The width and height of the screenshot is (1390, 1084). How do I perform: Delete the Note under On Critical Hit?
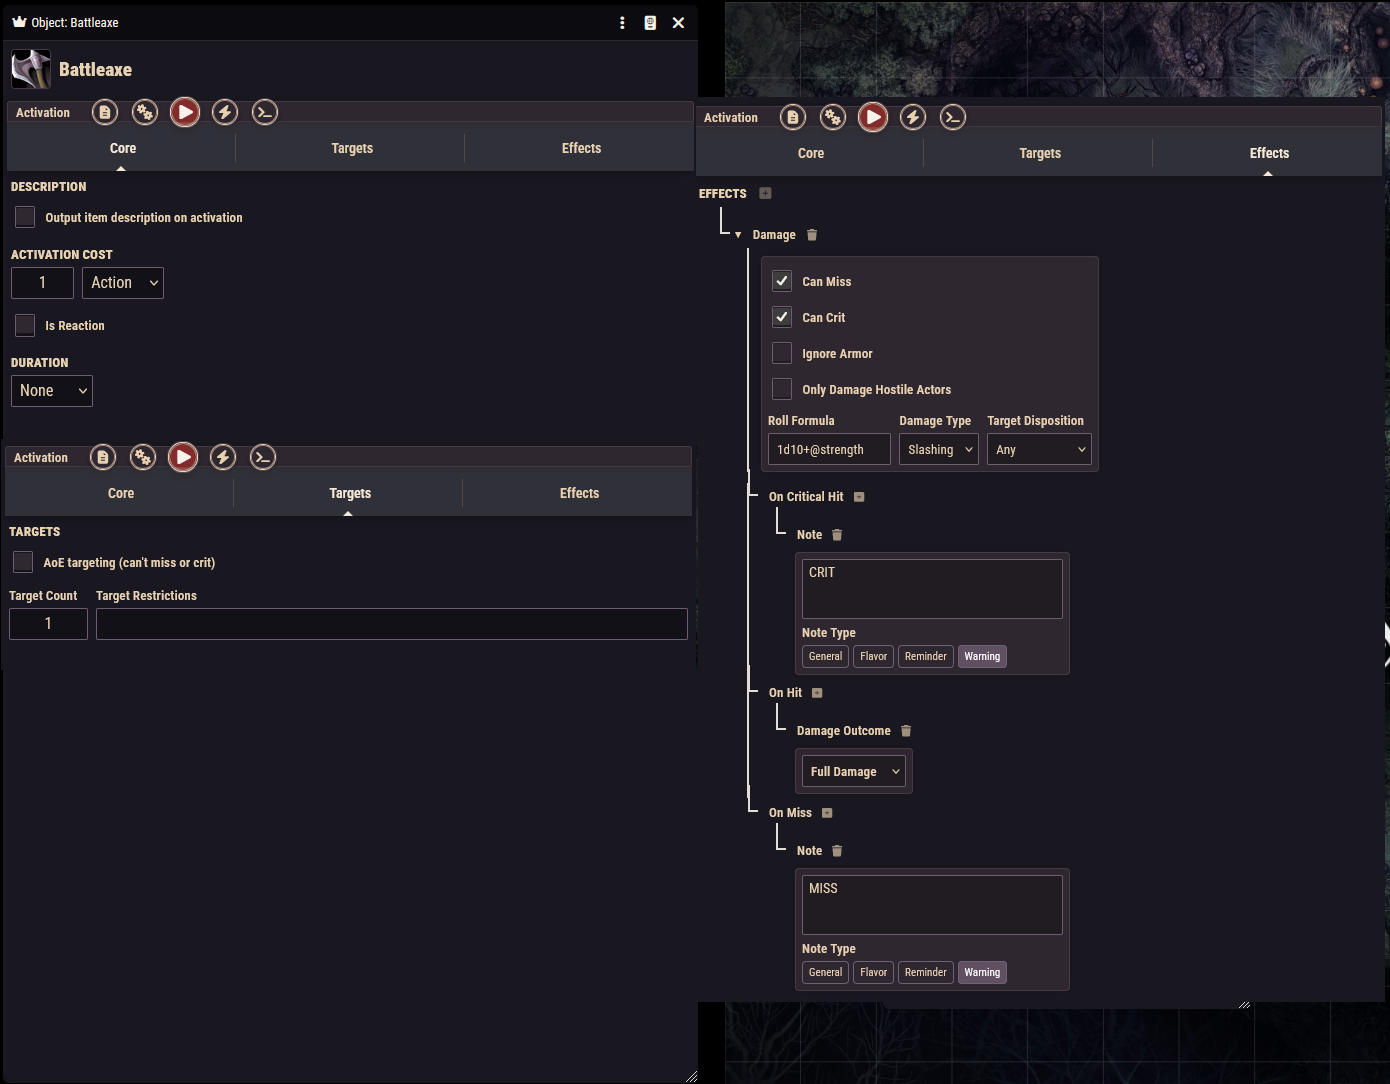(x=837, y=535)
